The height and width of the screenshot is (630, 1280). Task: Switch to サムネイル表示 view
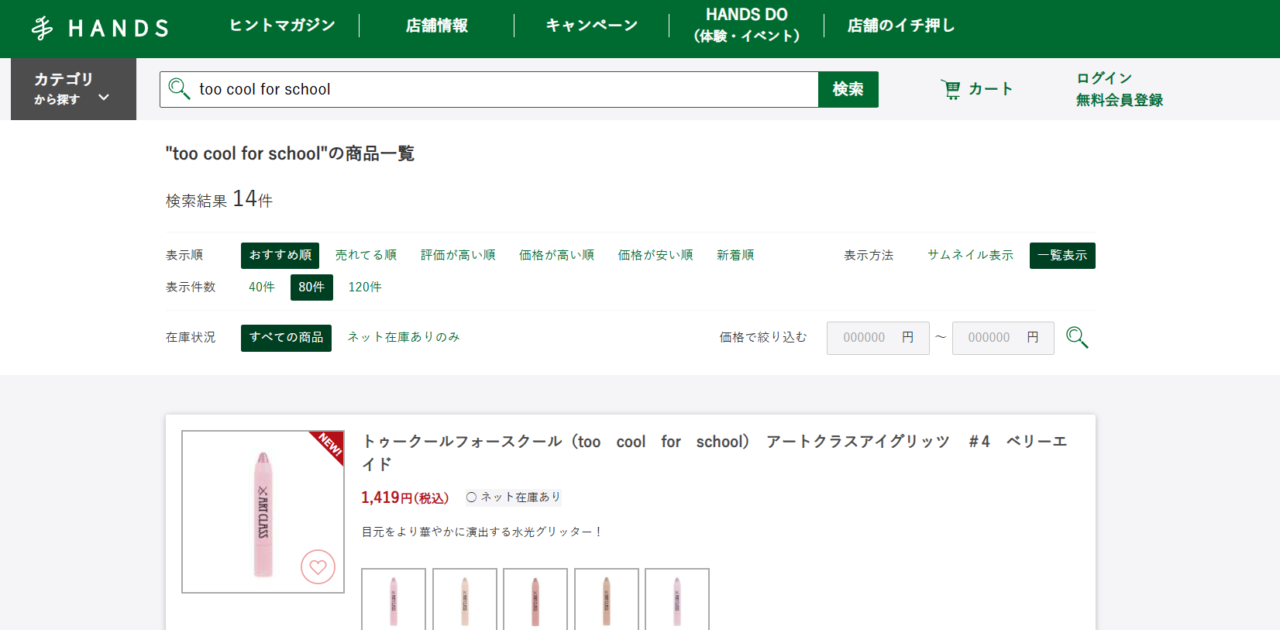click(970, 255)
